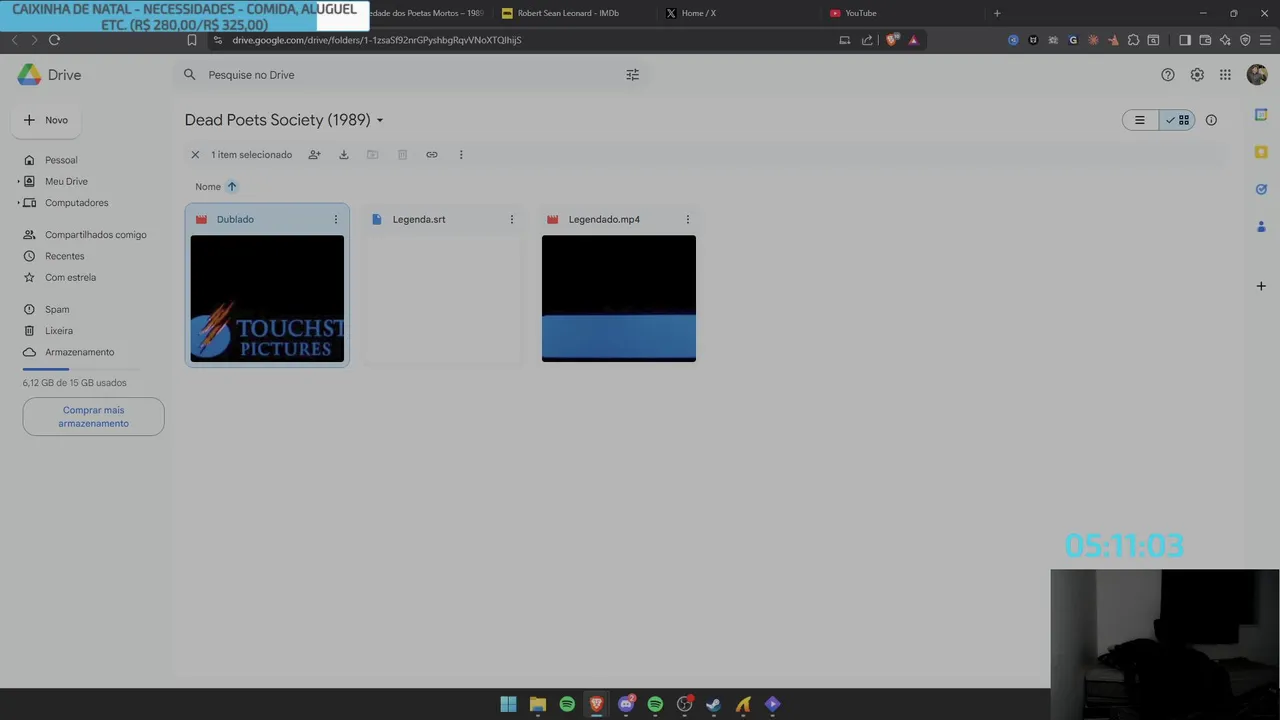
Task: Open Brave Wallet icon
Action: tap(1205, 40)
